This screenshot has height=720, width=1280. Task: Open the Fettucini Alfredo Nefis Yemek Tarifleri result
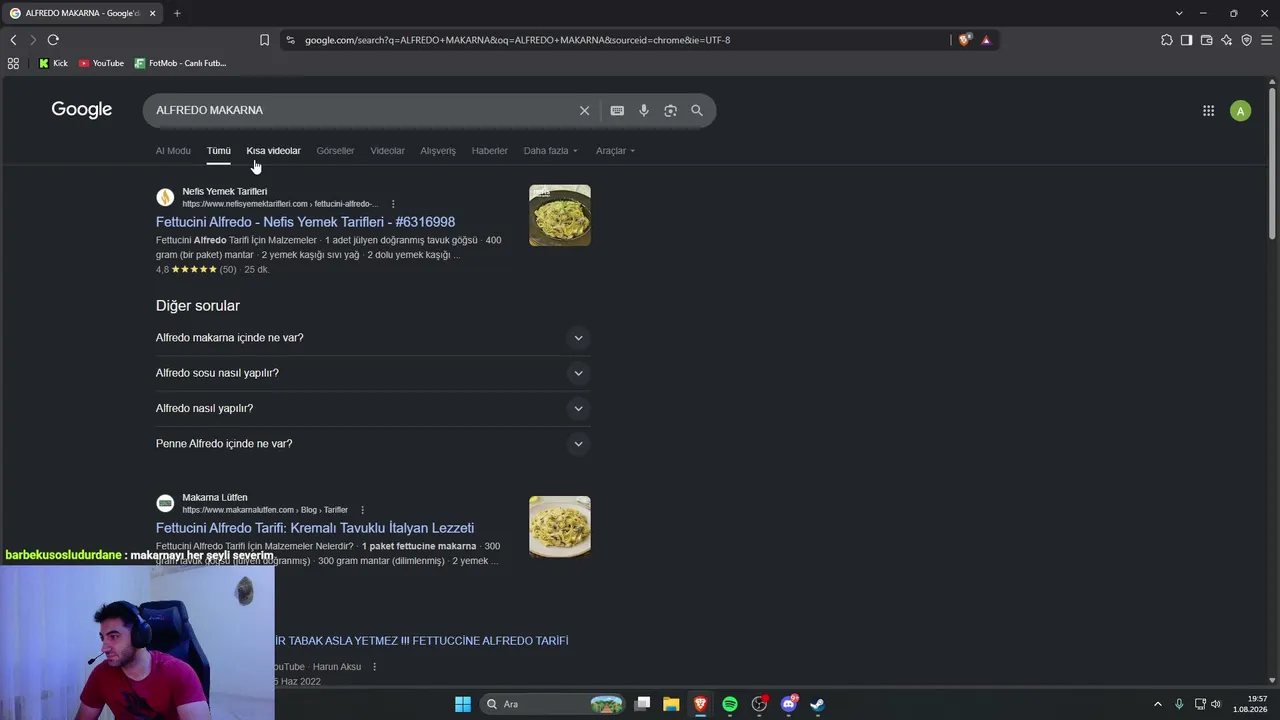coord(305,222)
